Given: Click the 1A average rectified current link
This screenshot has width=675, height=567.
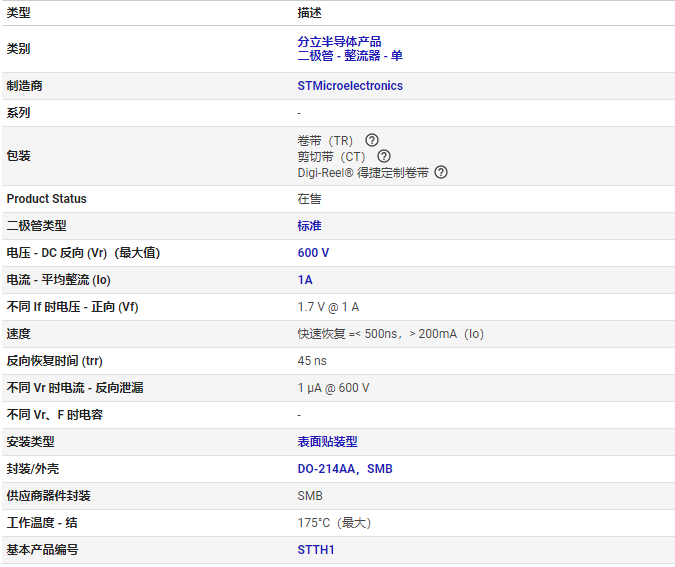Looking at the screenshot, I should click(305, 280).
